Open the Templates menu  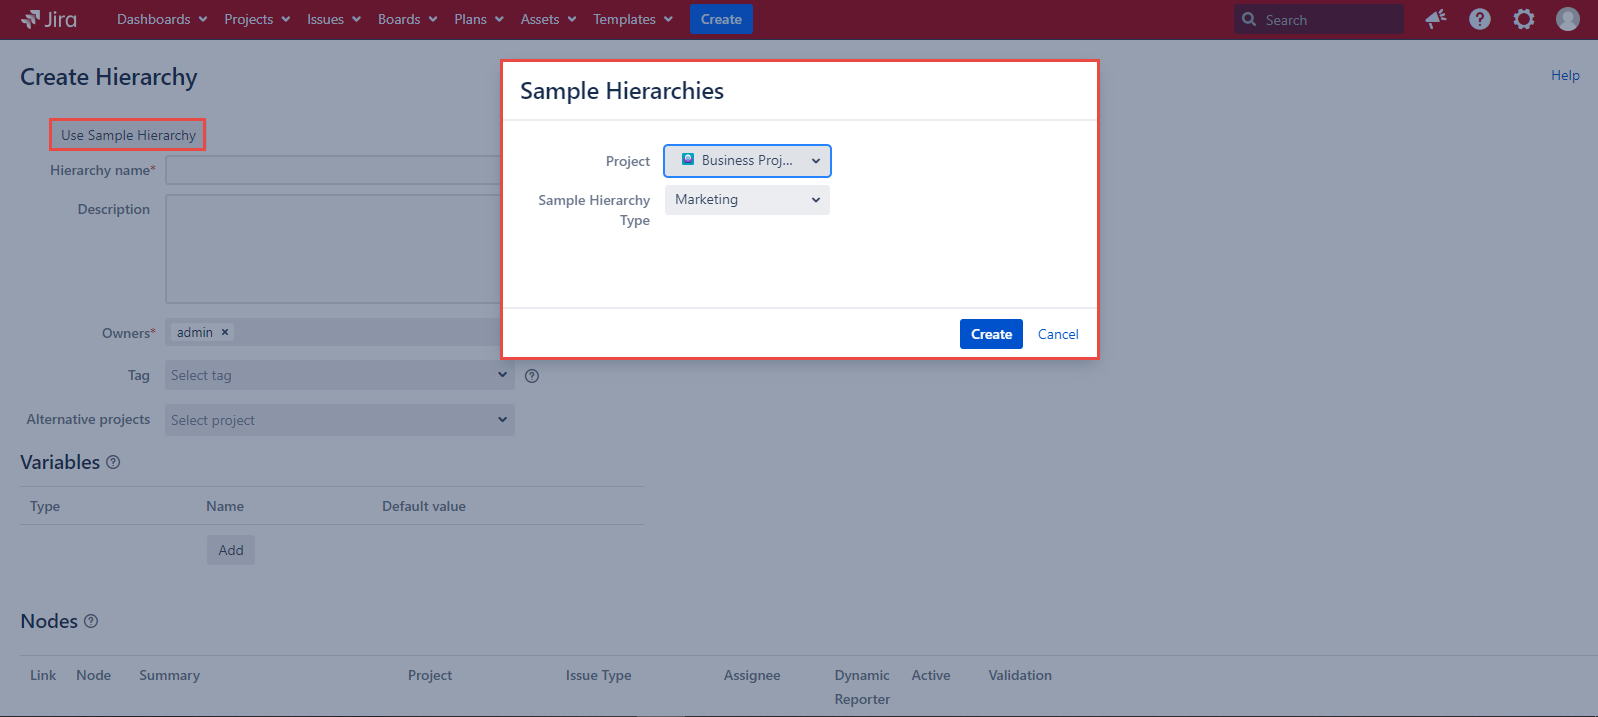(632, 19)
